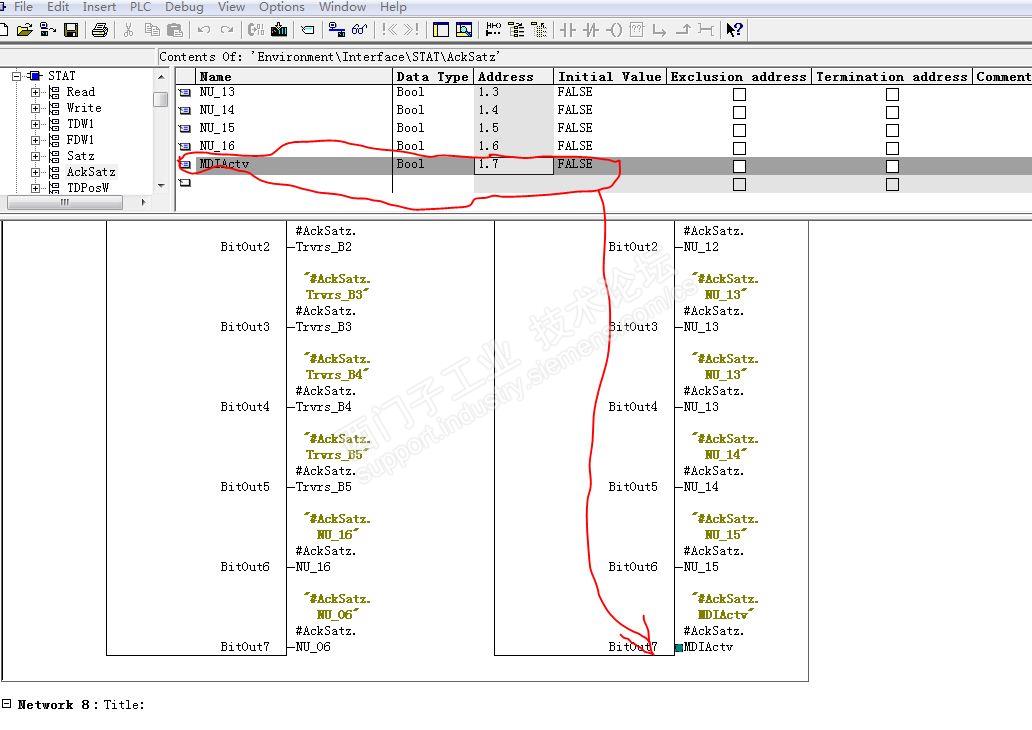Click the Address column header
Screen dimensions: 1032x730
(513, 76)
